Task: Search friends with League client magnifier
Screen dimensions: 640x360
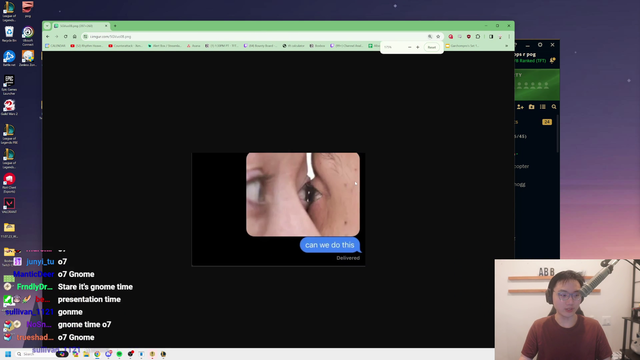Action: (554, 107)
